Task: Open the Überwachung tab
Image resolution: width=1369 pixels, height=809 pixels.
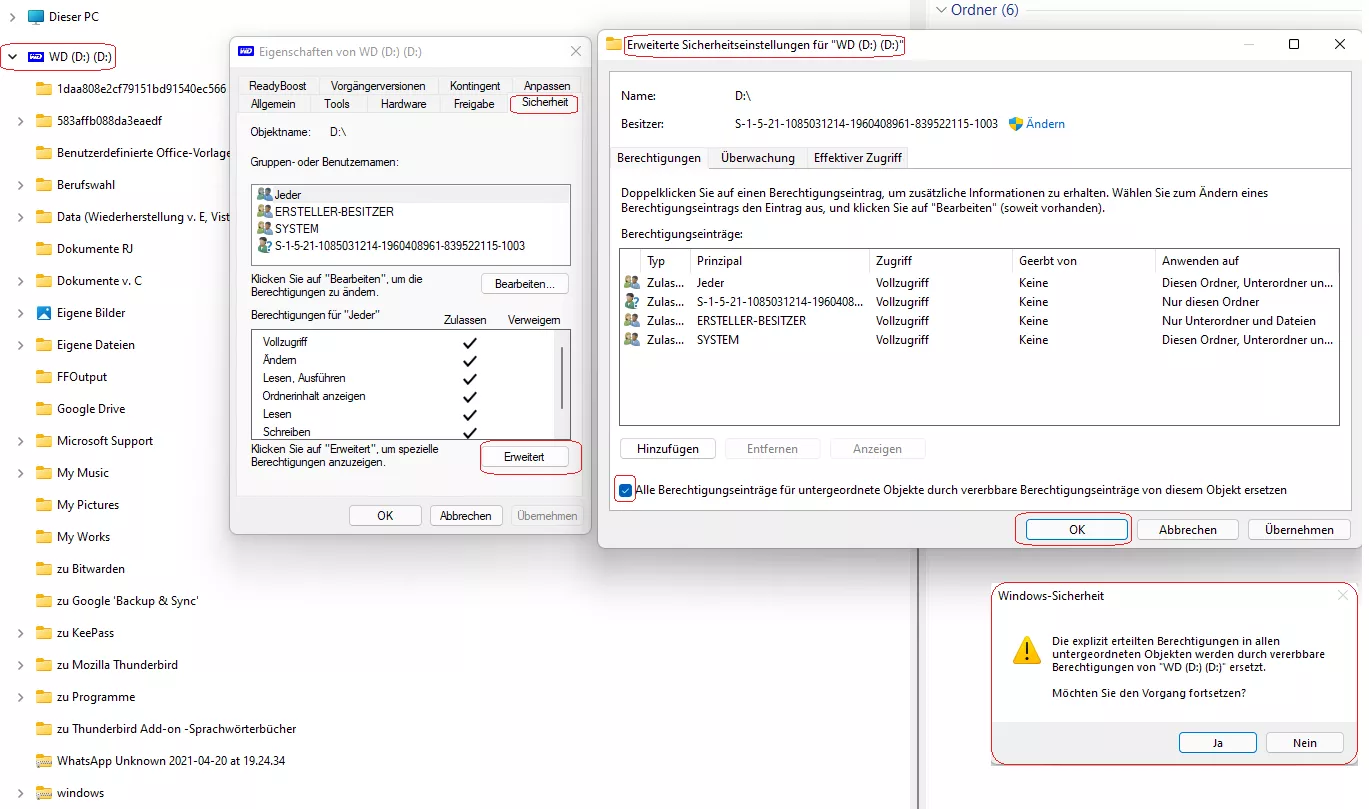Action: (758, 158)
